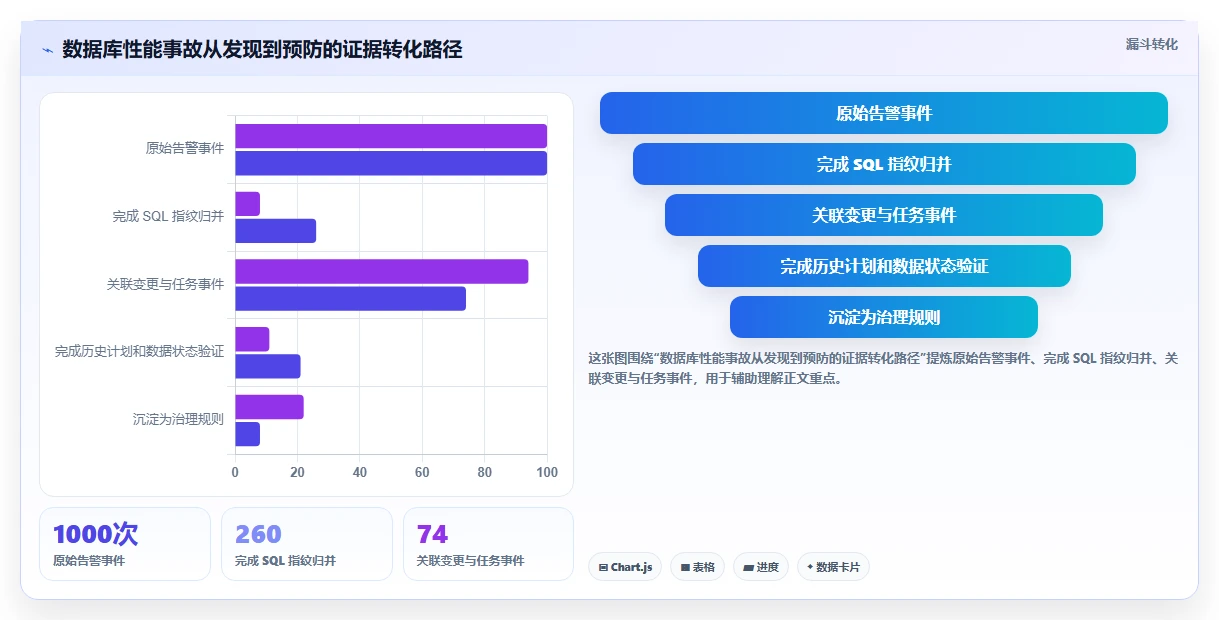Image resolution: width=1219 pixels, height=620 pixels.
Task: Open the 1000次 原始告警事件 stat card
Action: [x=125, y=544]
